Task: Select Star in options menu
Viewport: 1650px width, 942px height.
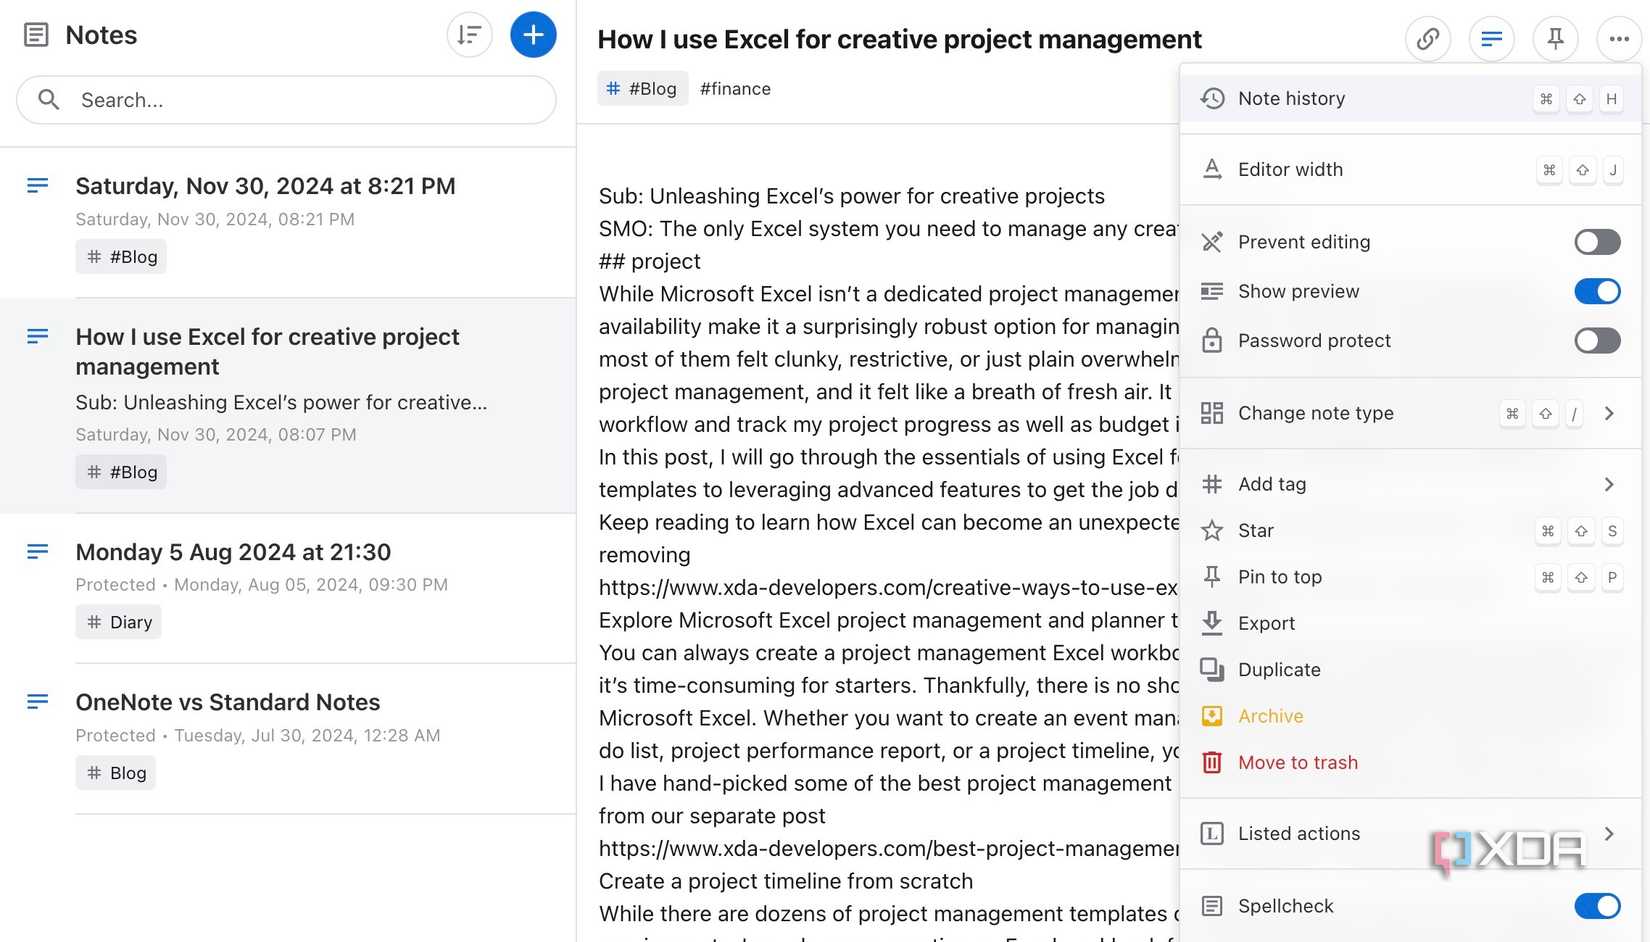Action: point(1411,530)
